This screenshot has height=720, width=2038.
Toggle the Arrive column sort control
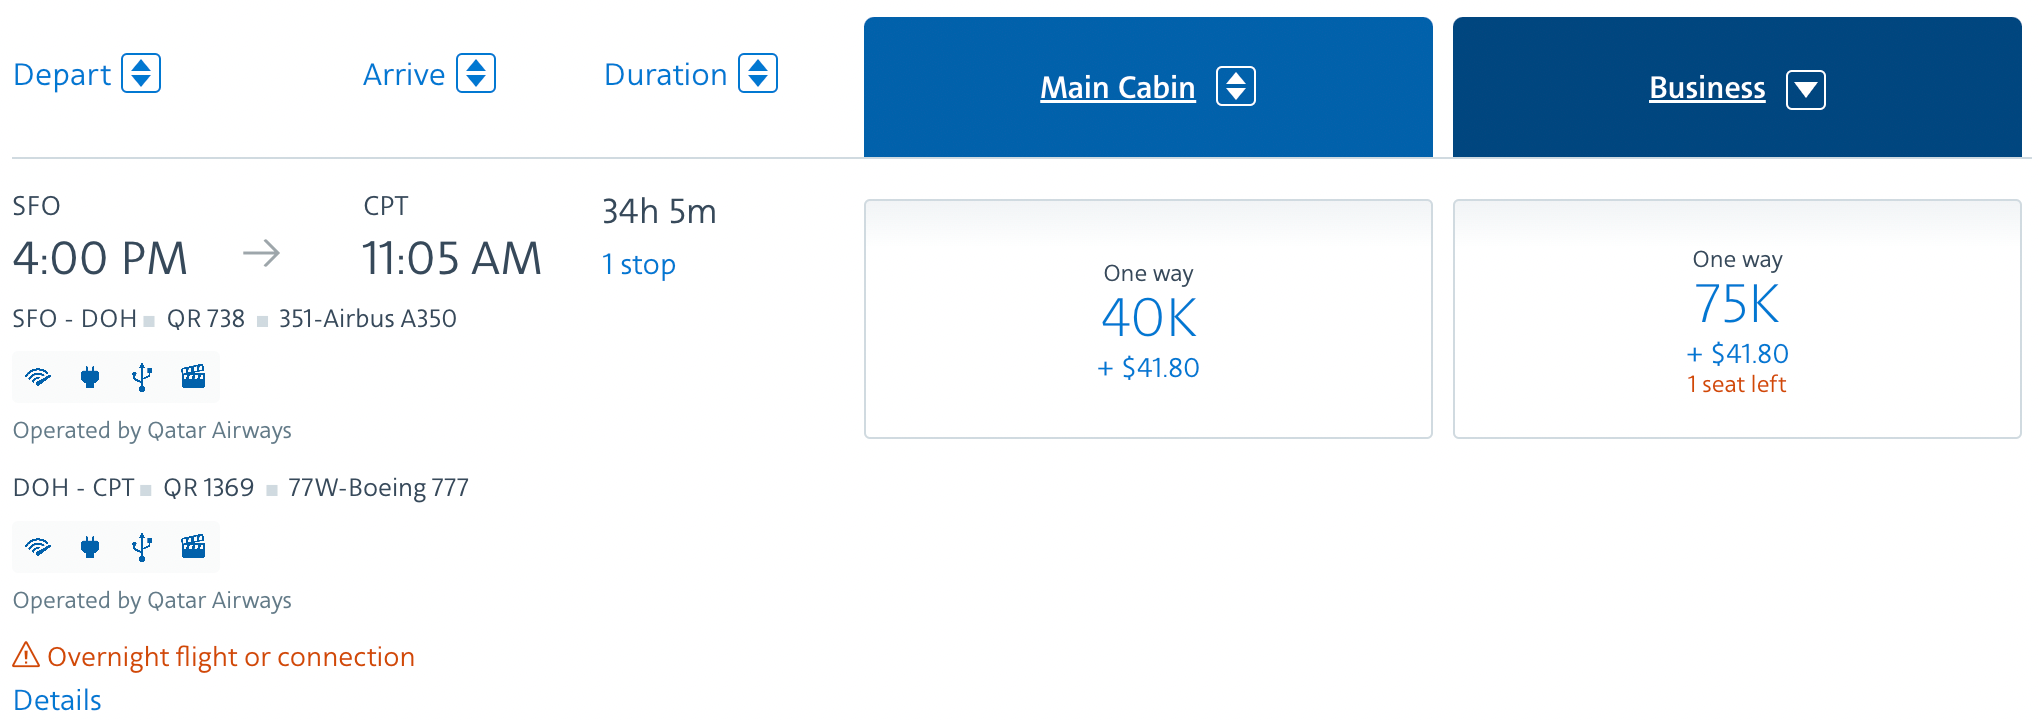[x=477, y=73]
